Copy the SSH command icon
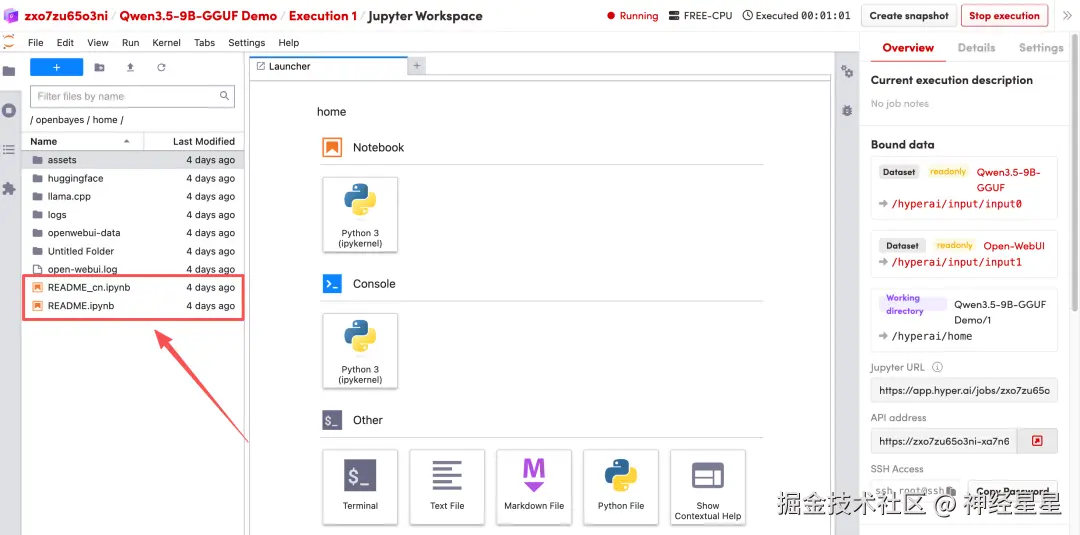The image size is (1080, 535). coord(951,491)
